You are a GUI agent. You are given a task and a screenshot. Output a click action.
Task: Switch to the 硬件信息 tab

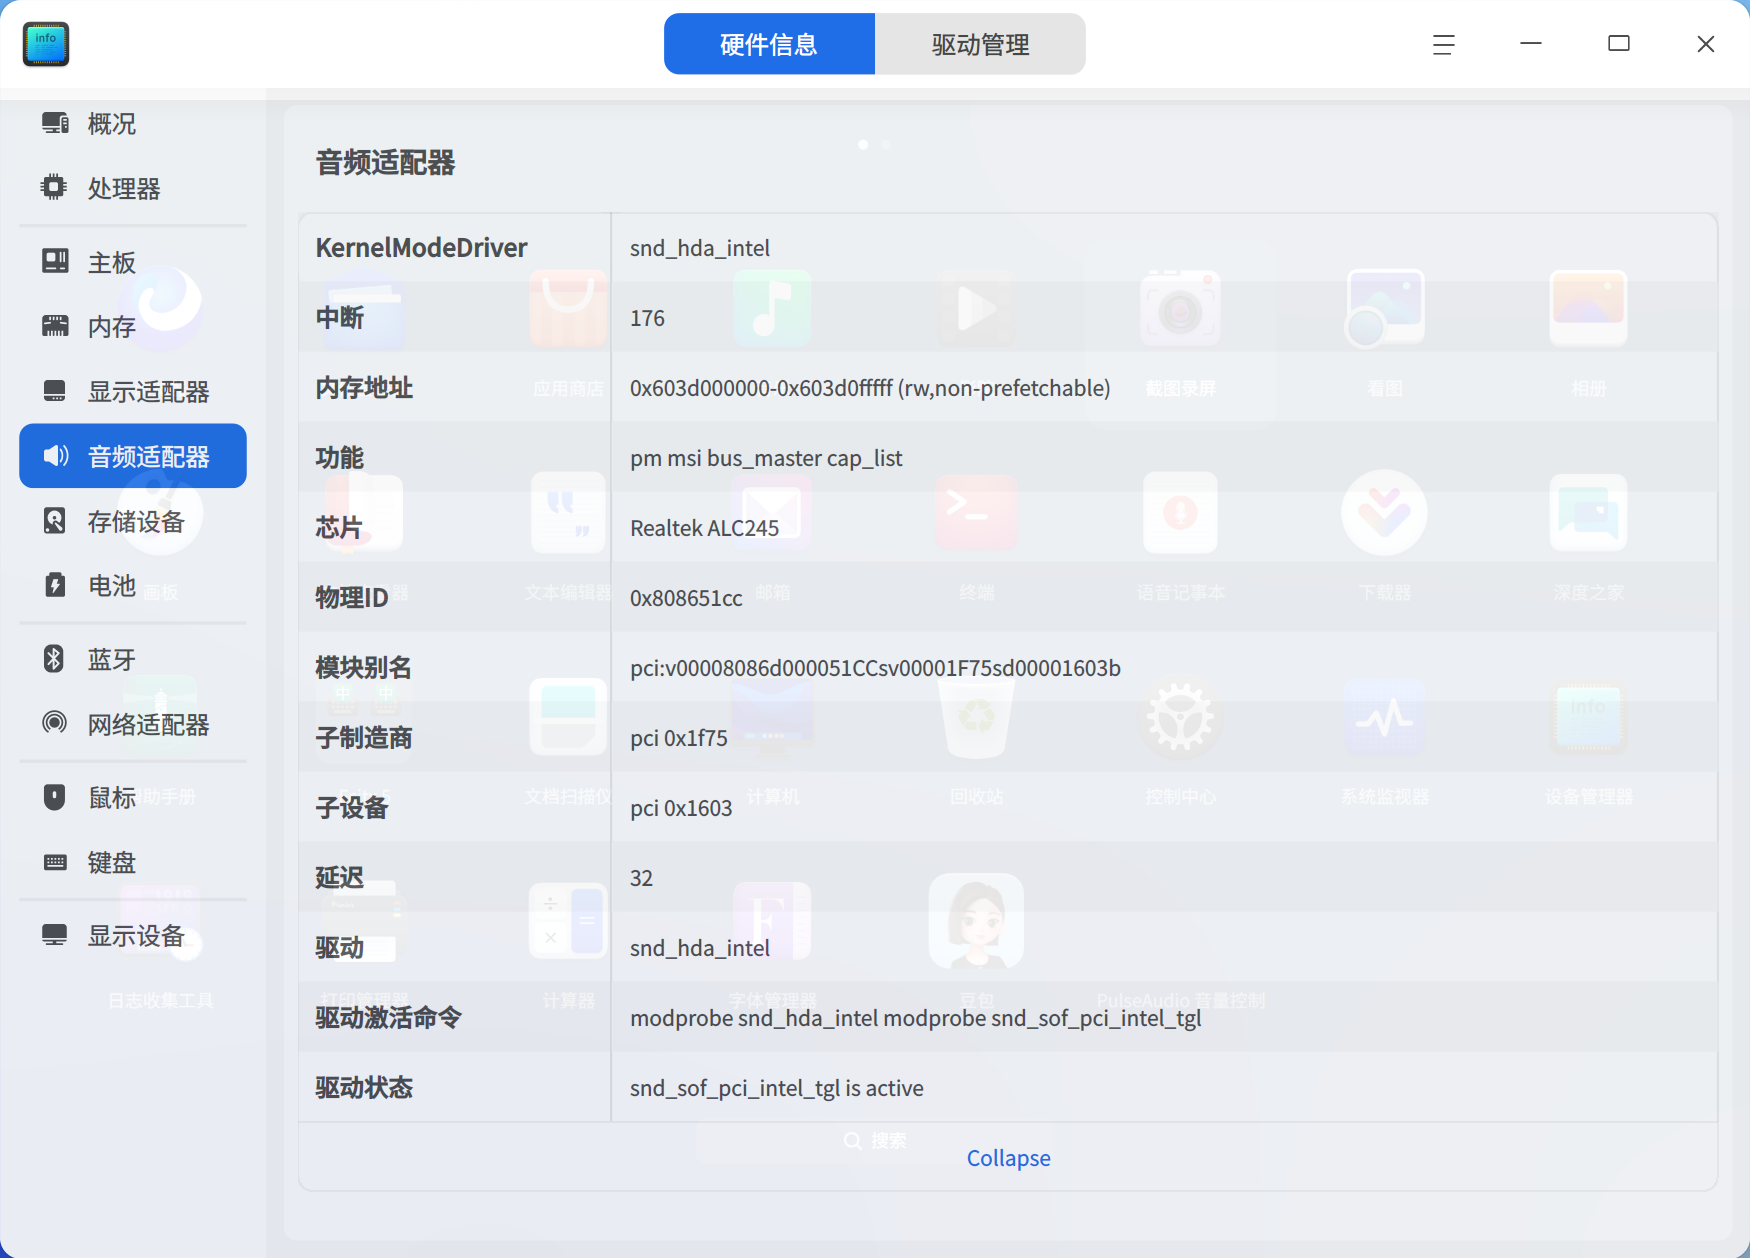click(x=769, y=44)
